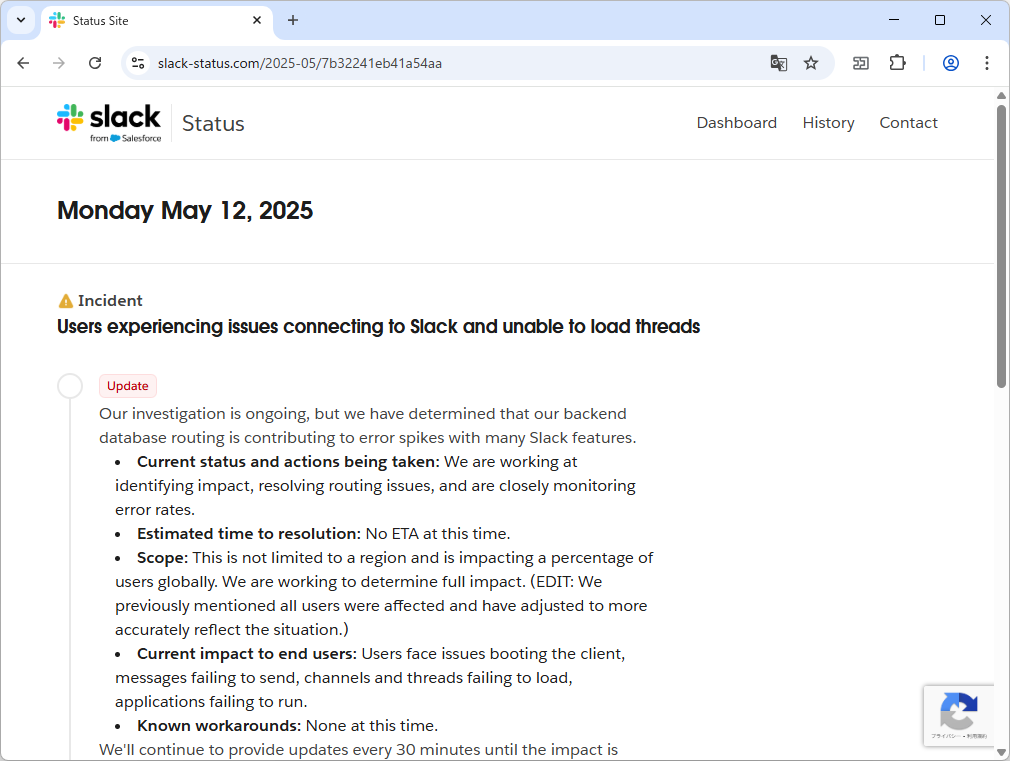Minimize the browser window
Viewport: 1010px width, 761px height.
[894, 20]
